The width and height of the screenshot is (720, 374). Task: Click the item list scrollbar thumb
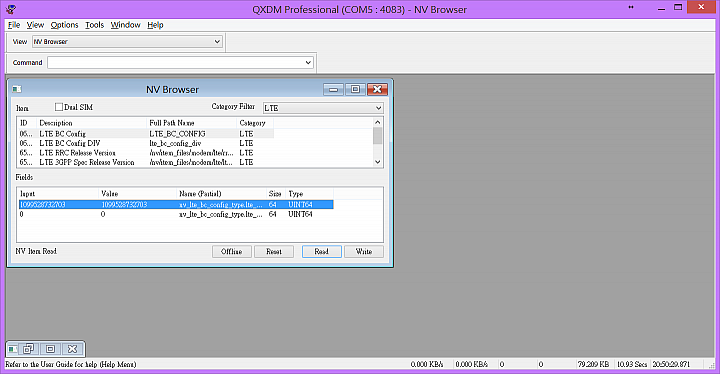377,136
